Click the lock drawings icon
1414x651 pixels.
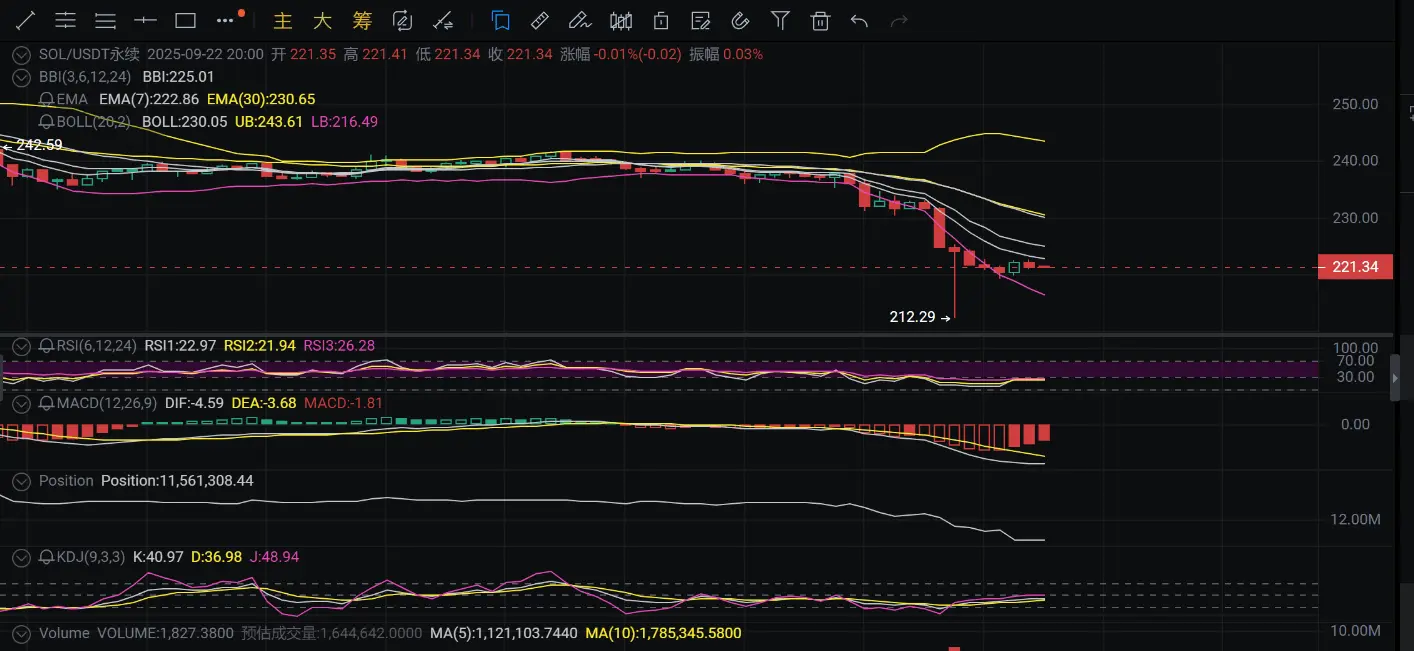point(660,20)
